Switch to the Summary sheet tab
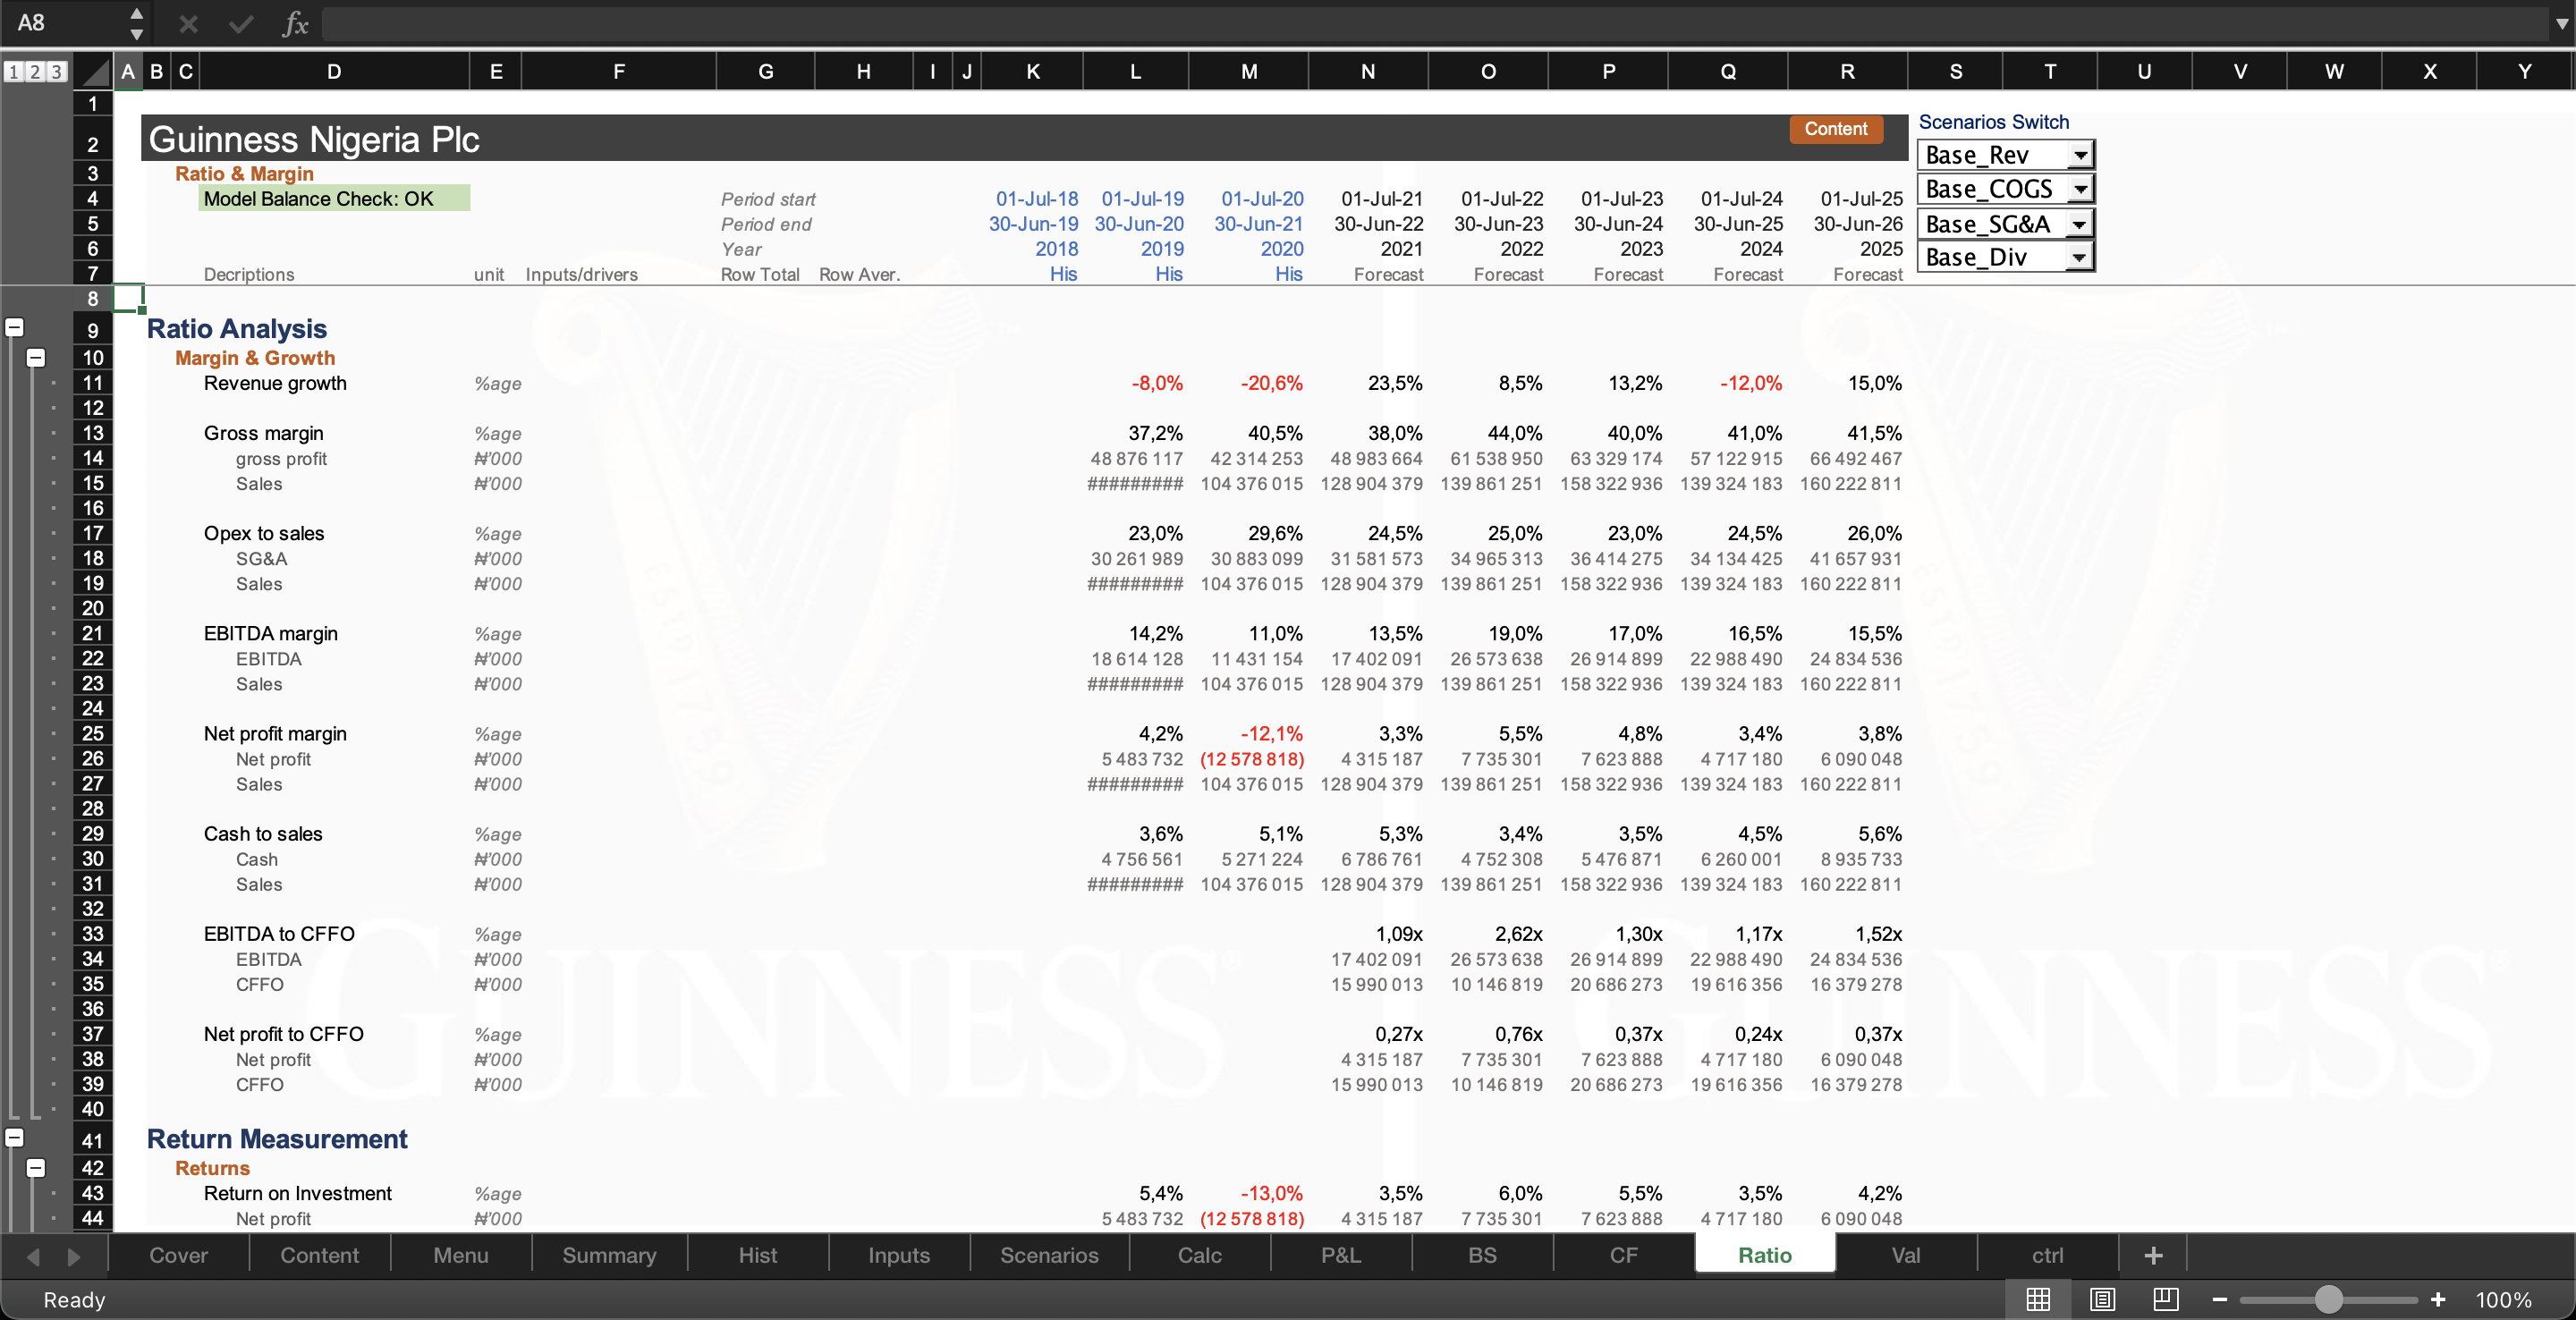The height and width of the screenshot is (1320, 2576). pos(609,1255)
